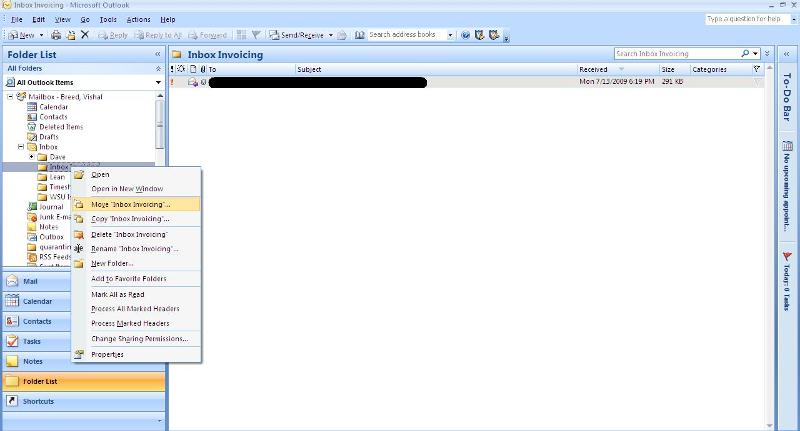
Task: Open the Send/Receive dropdown arrow
Action: click(331, 35)
